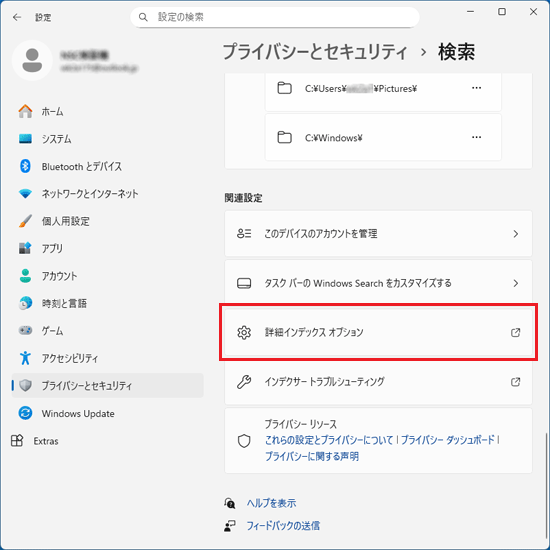
Task: Open 個人用設定 page
Action: 107,221
